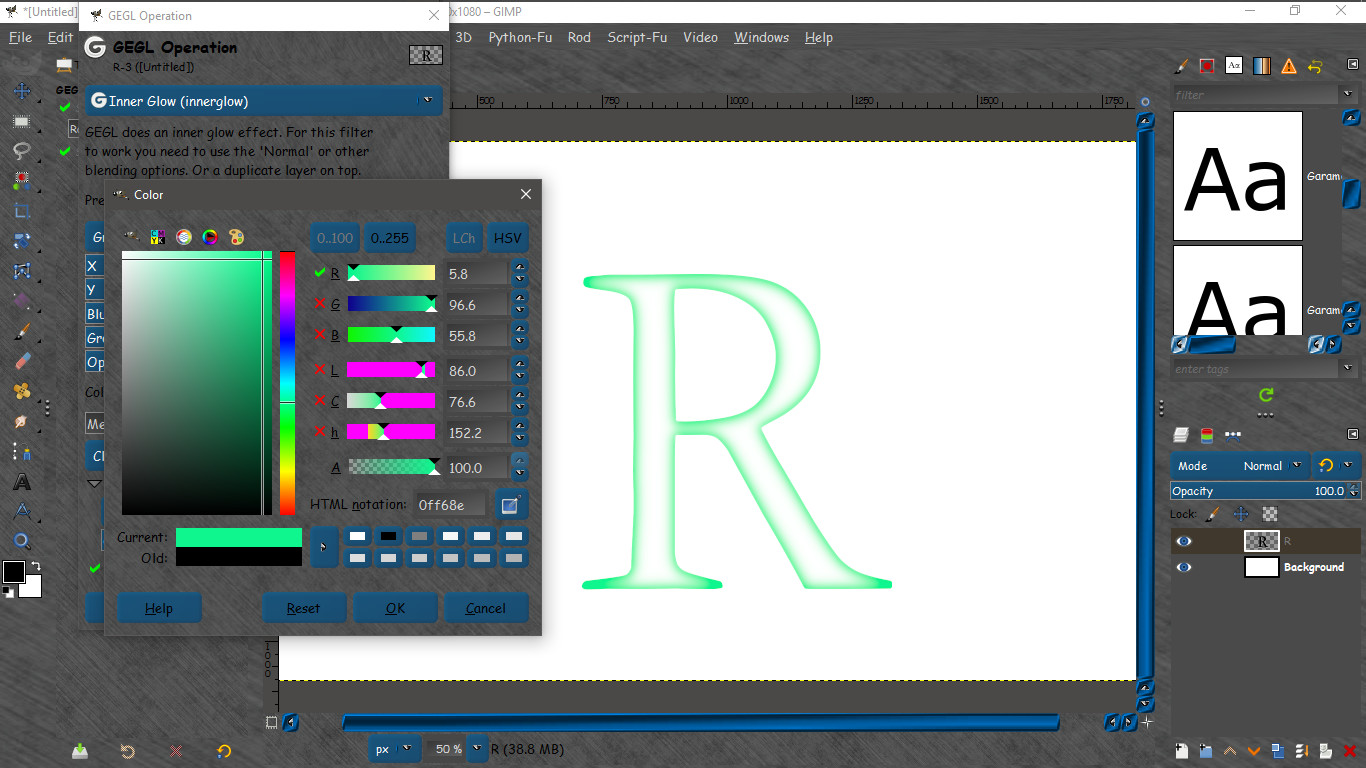Pick color from screen with eyedropper button
This screenshot has width=1366, height=768.
pyautogui.click(x=512, y=505)
